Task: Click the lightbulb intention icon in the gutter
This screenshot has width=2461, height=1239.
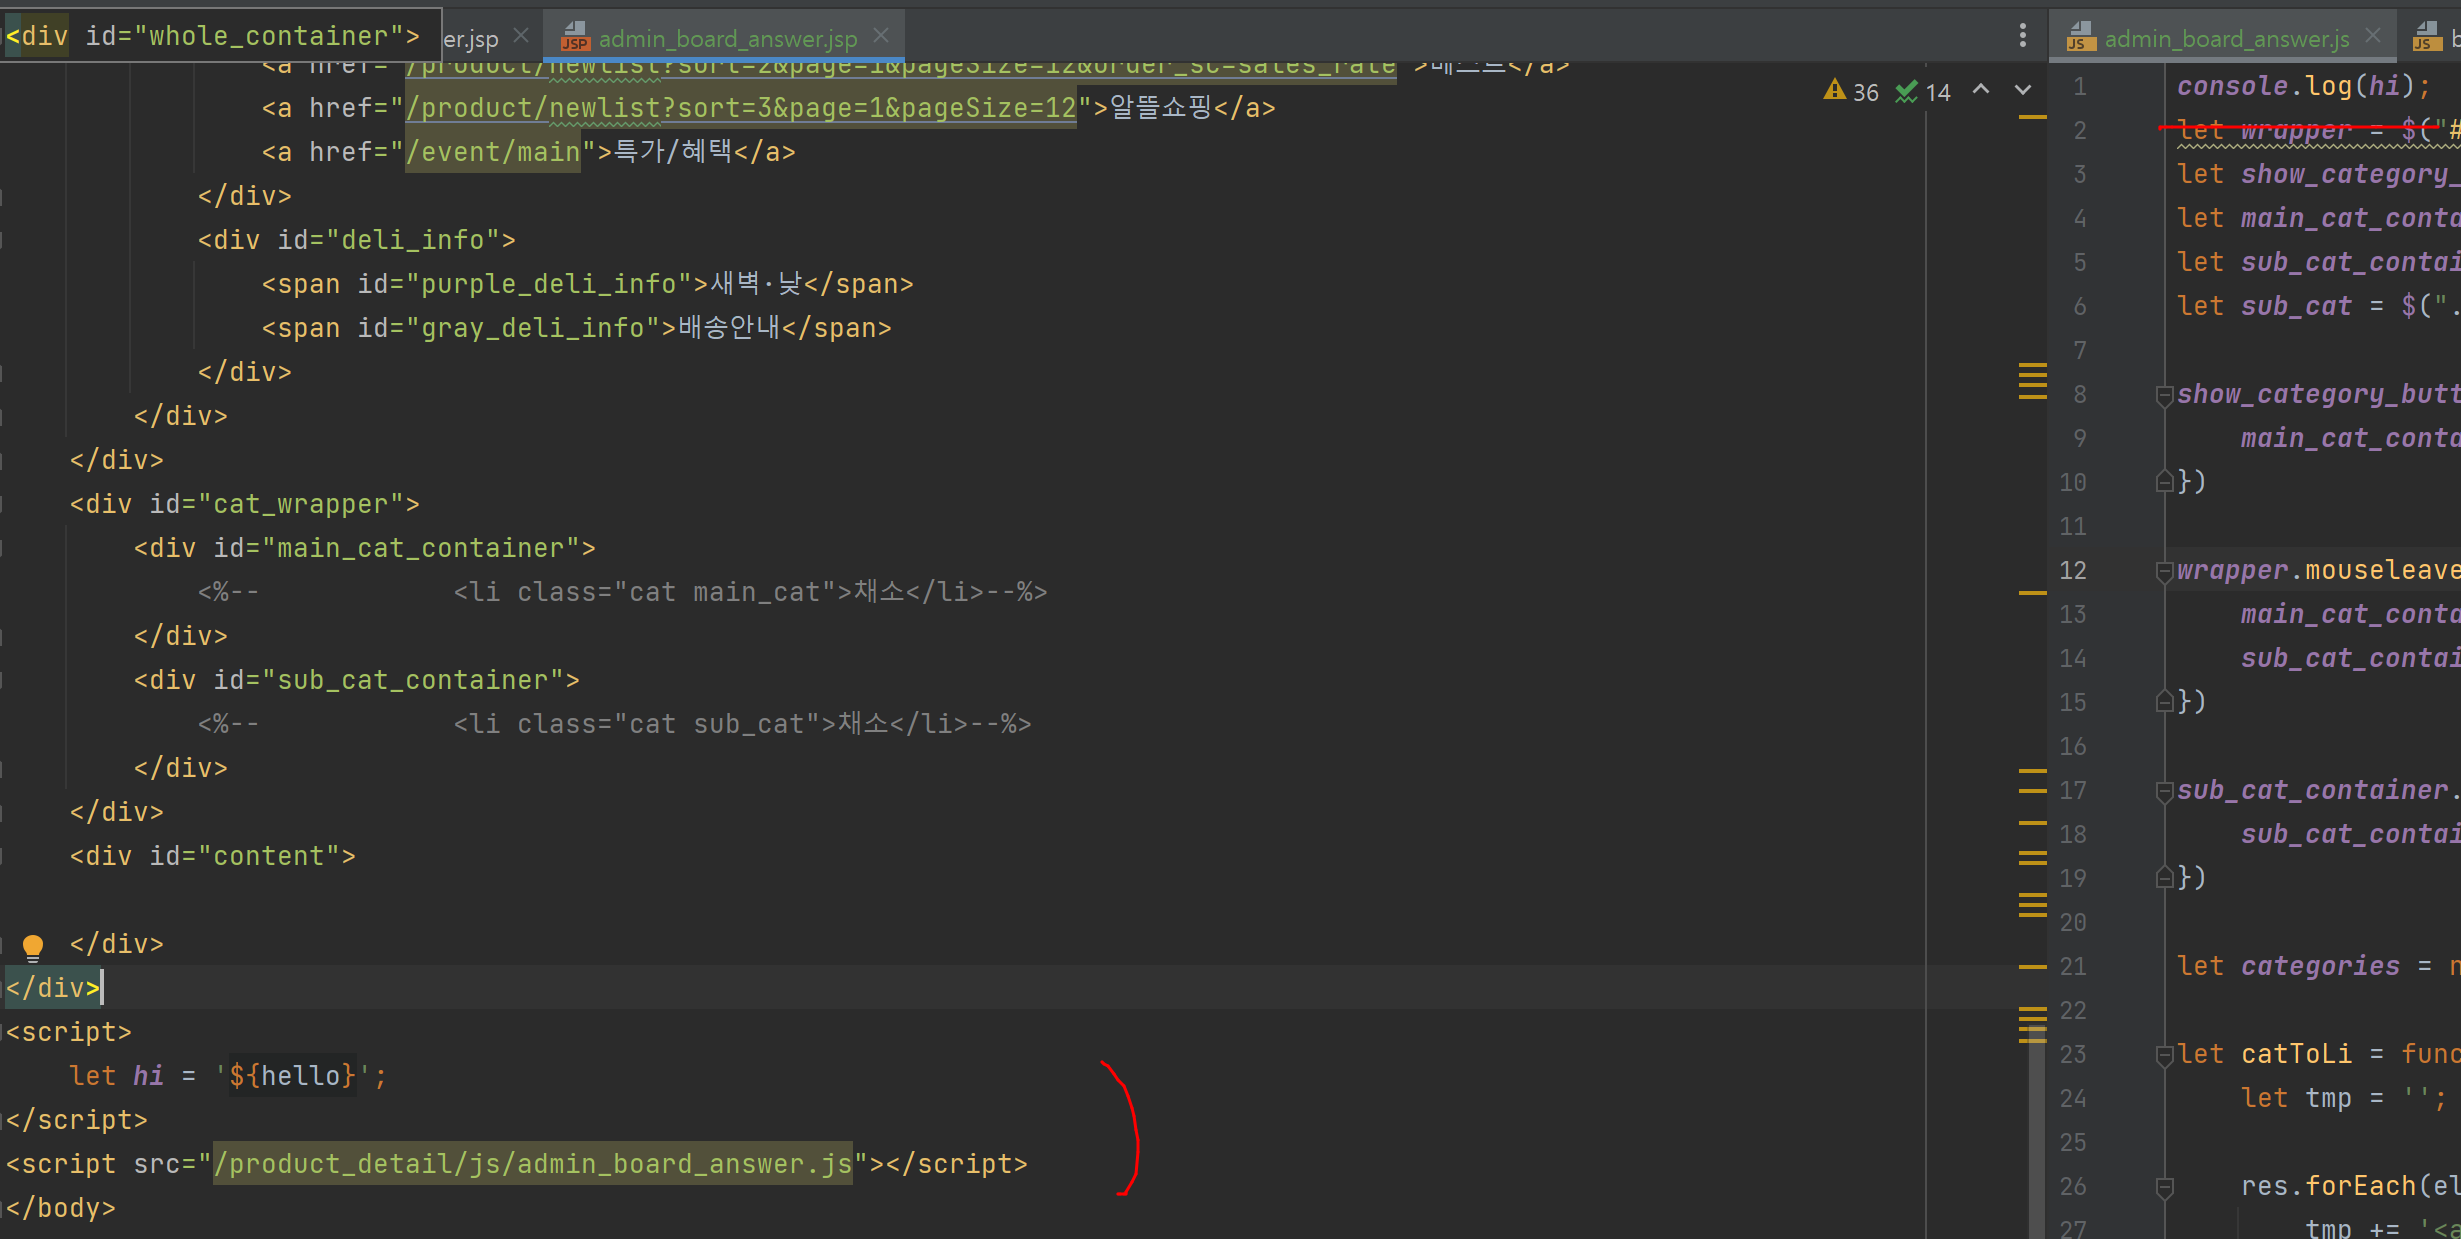Action: coord(33,946)
